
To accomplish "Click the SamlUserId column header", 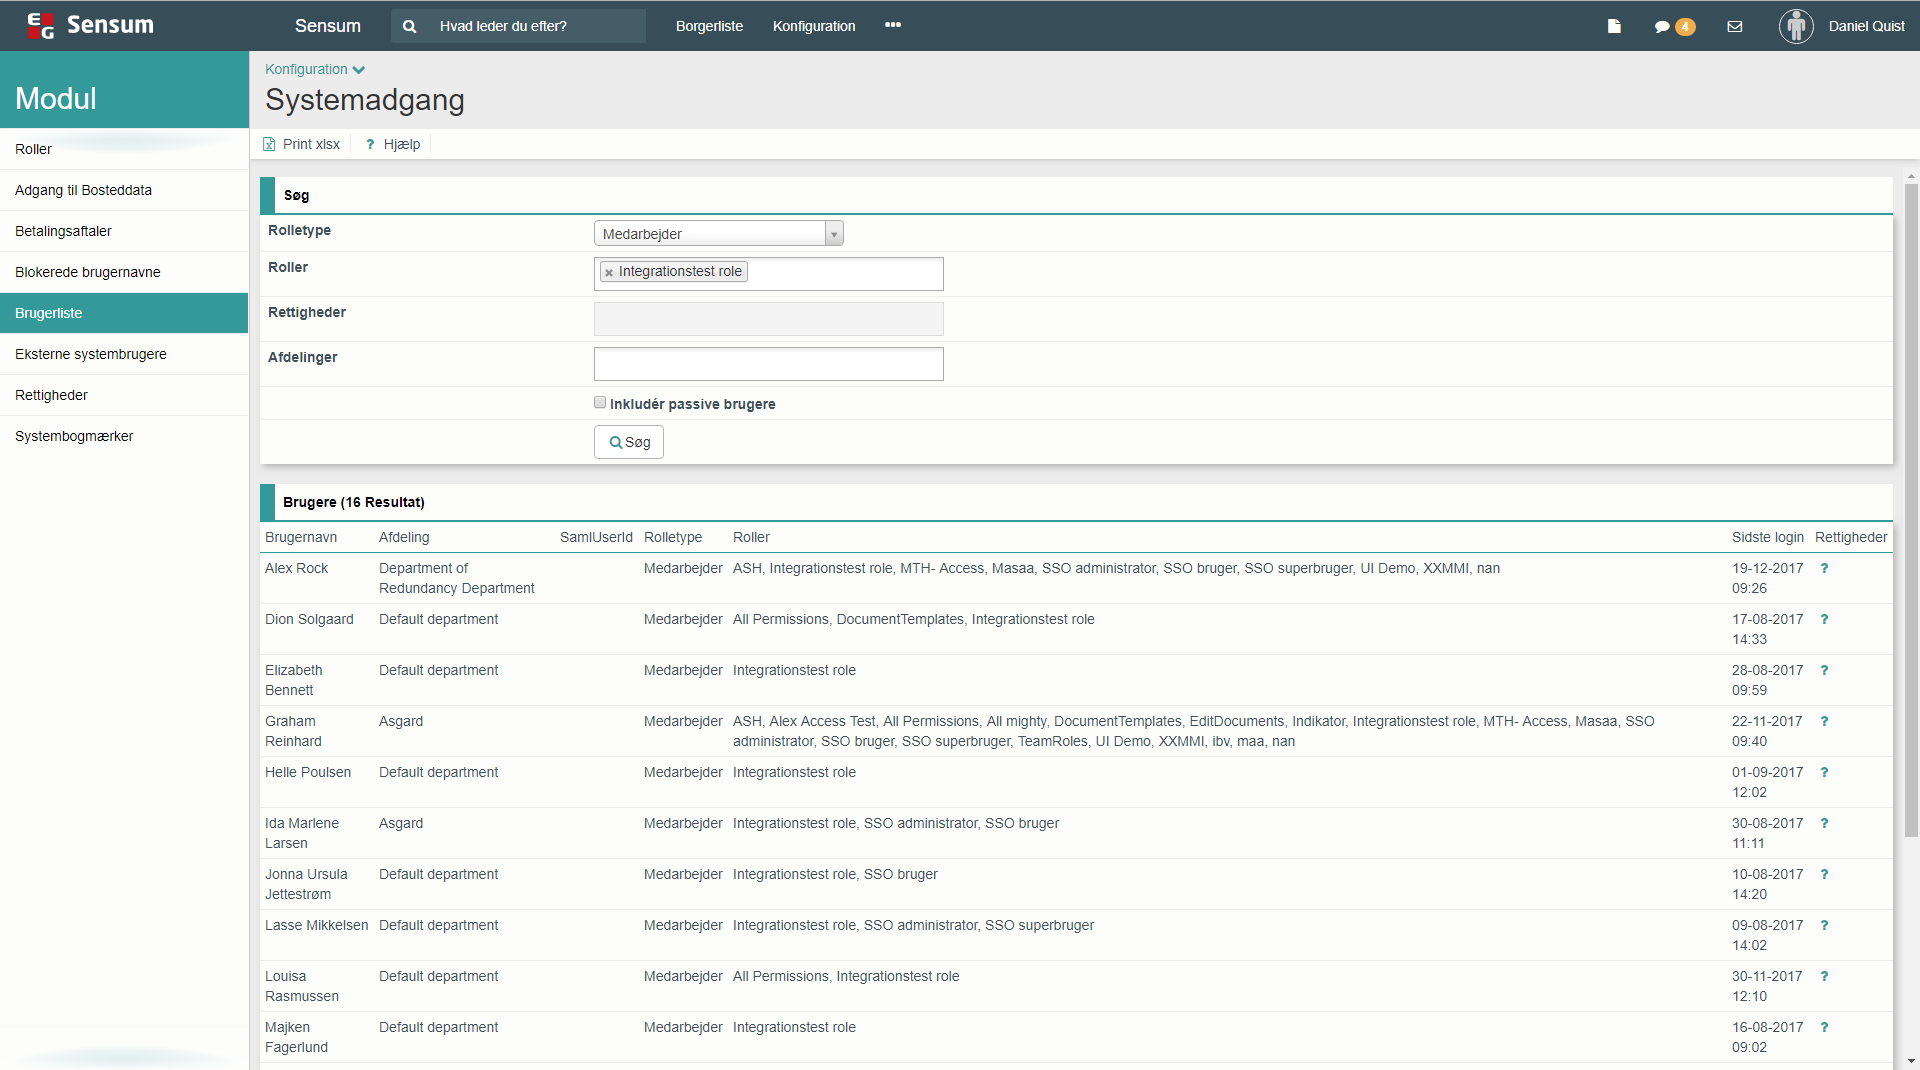I will [596, 537].
